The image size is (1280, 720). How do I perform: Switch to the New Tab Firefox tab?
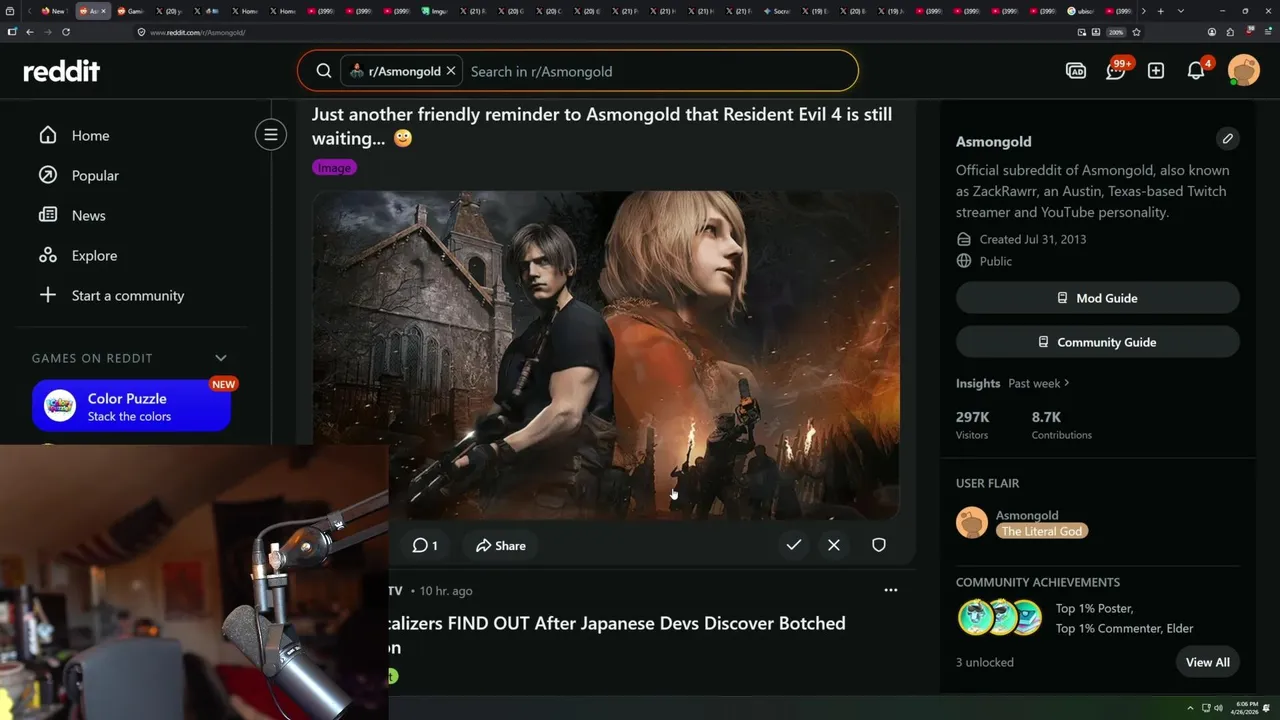point(53,11)
